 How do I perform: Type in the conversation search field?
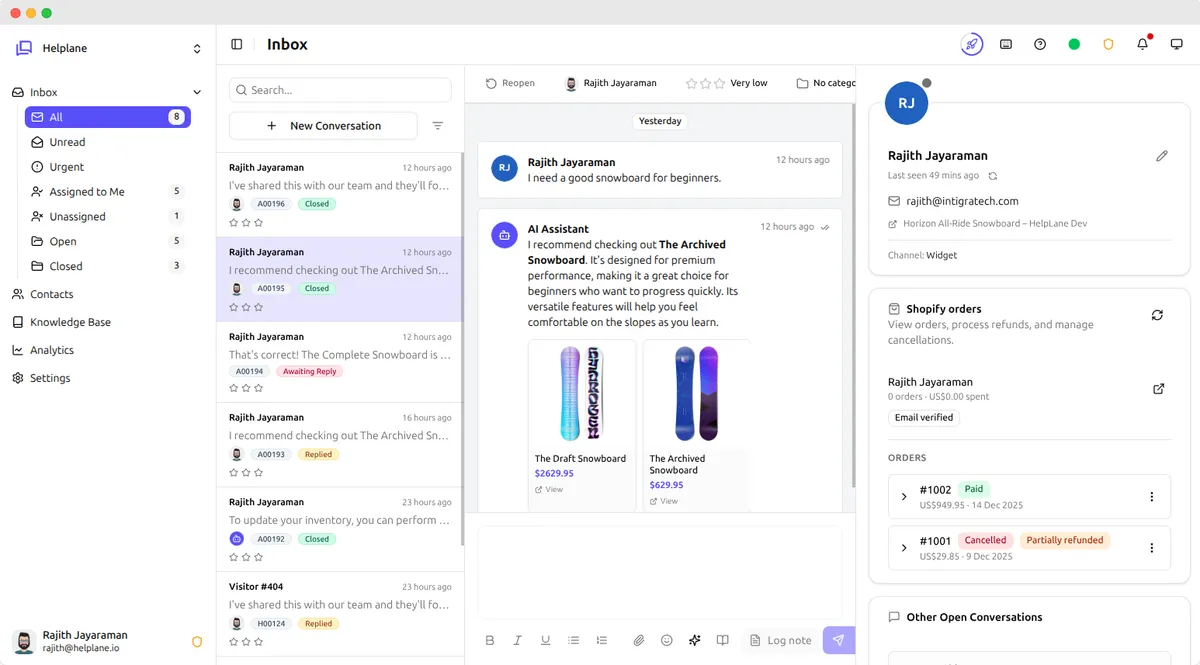(x=339, y=90)
